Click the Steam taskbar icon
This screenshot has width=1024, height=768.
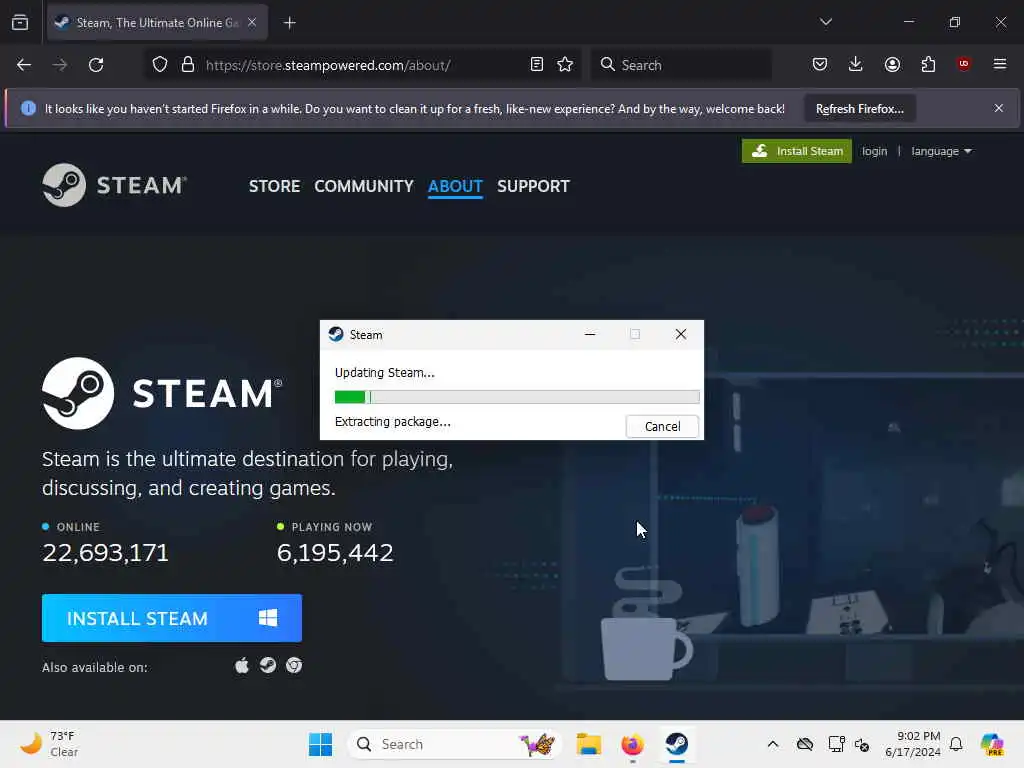pyautogui.click(x=677, y=744)
